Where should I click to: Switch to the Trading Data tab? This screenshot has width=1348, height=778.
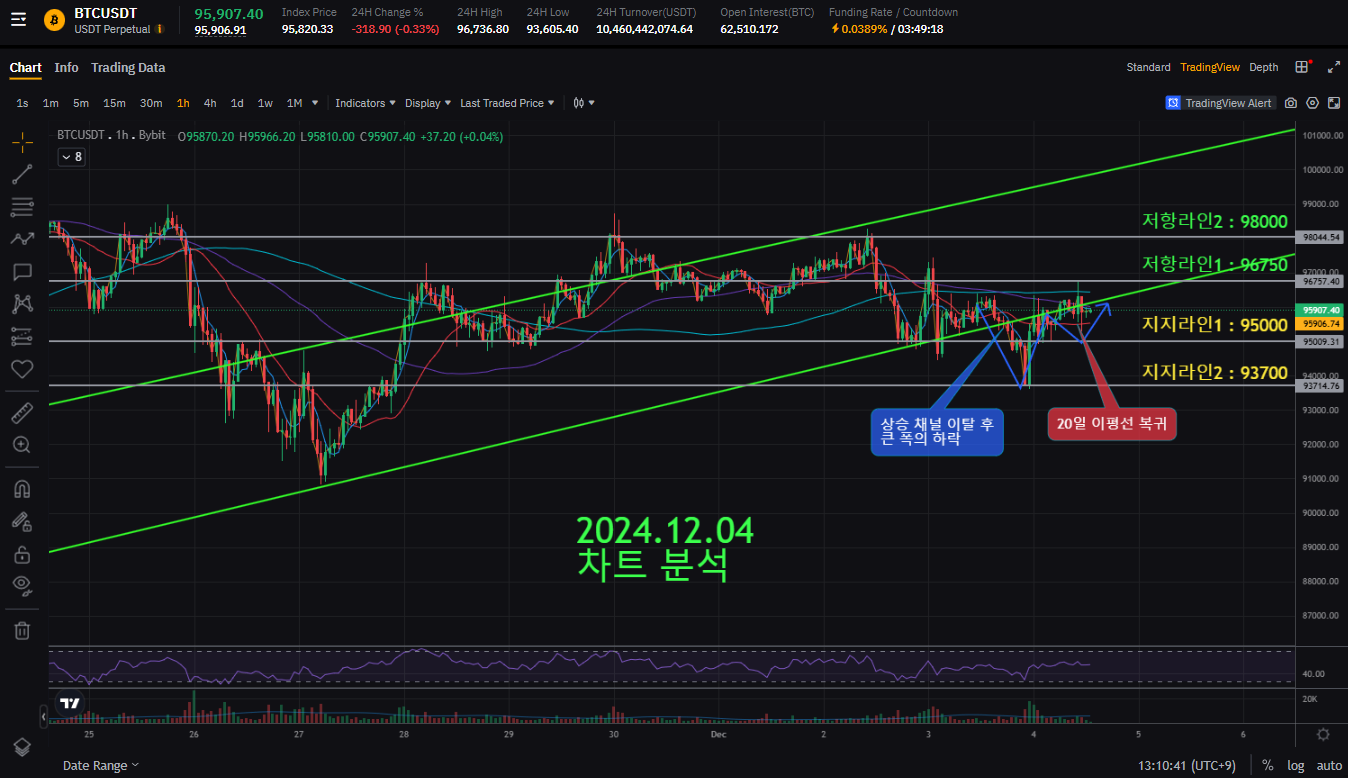pos(128,67)
